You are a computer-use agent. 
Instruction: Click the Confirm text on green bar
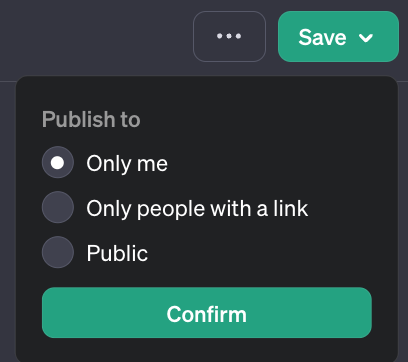[207, 314]
